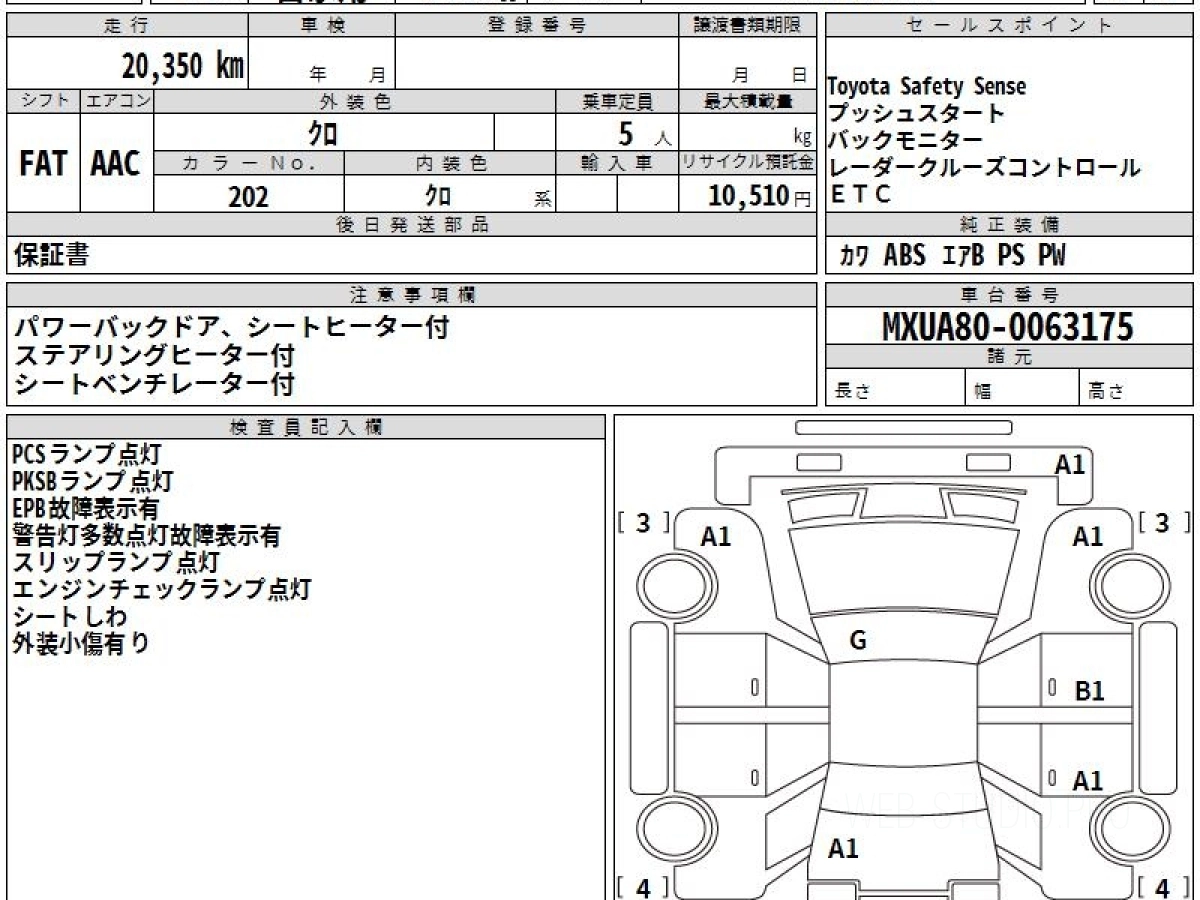This screenshot has height=900, width=1200.
Task: Click the PCSランプ点灯 note
Action: click(86, 454)
